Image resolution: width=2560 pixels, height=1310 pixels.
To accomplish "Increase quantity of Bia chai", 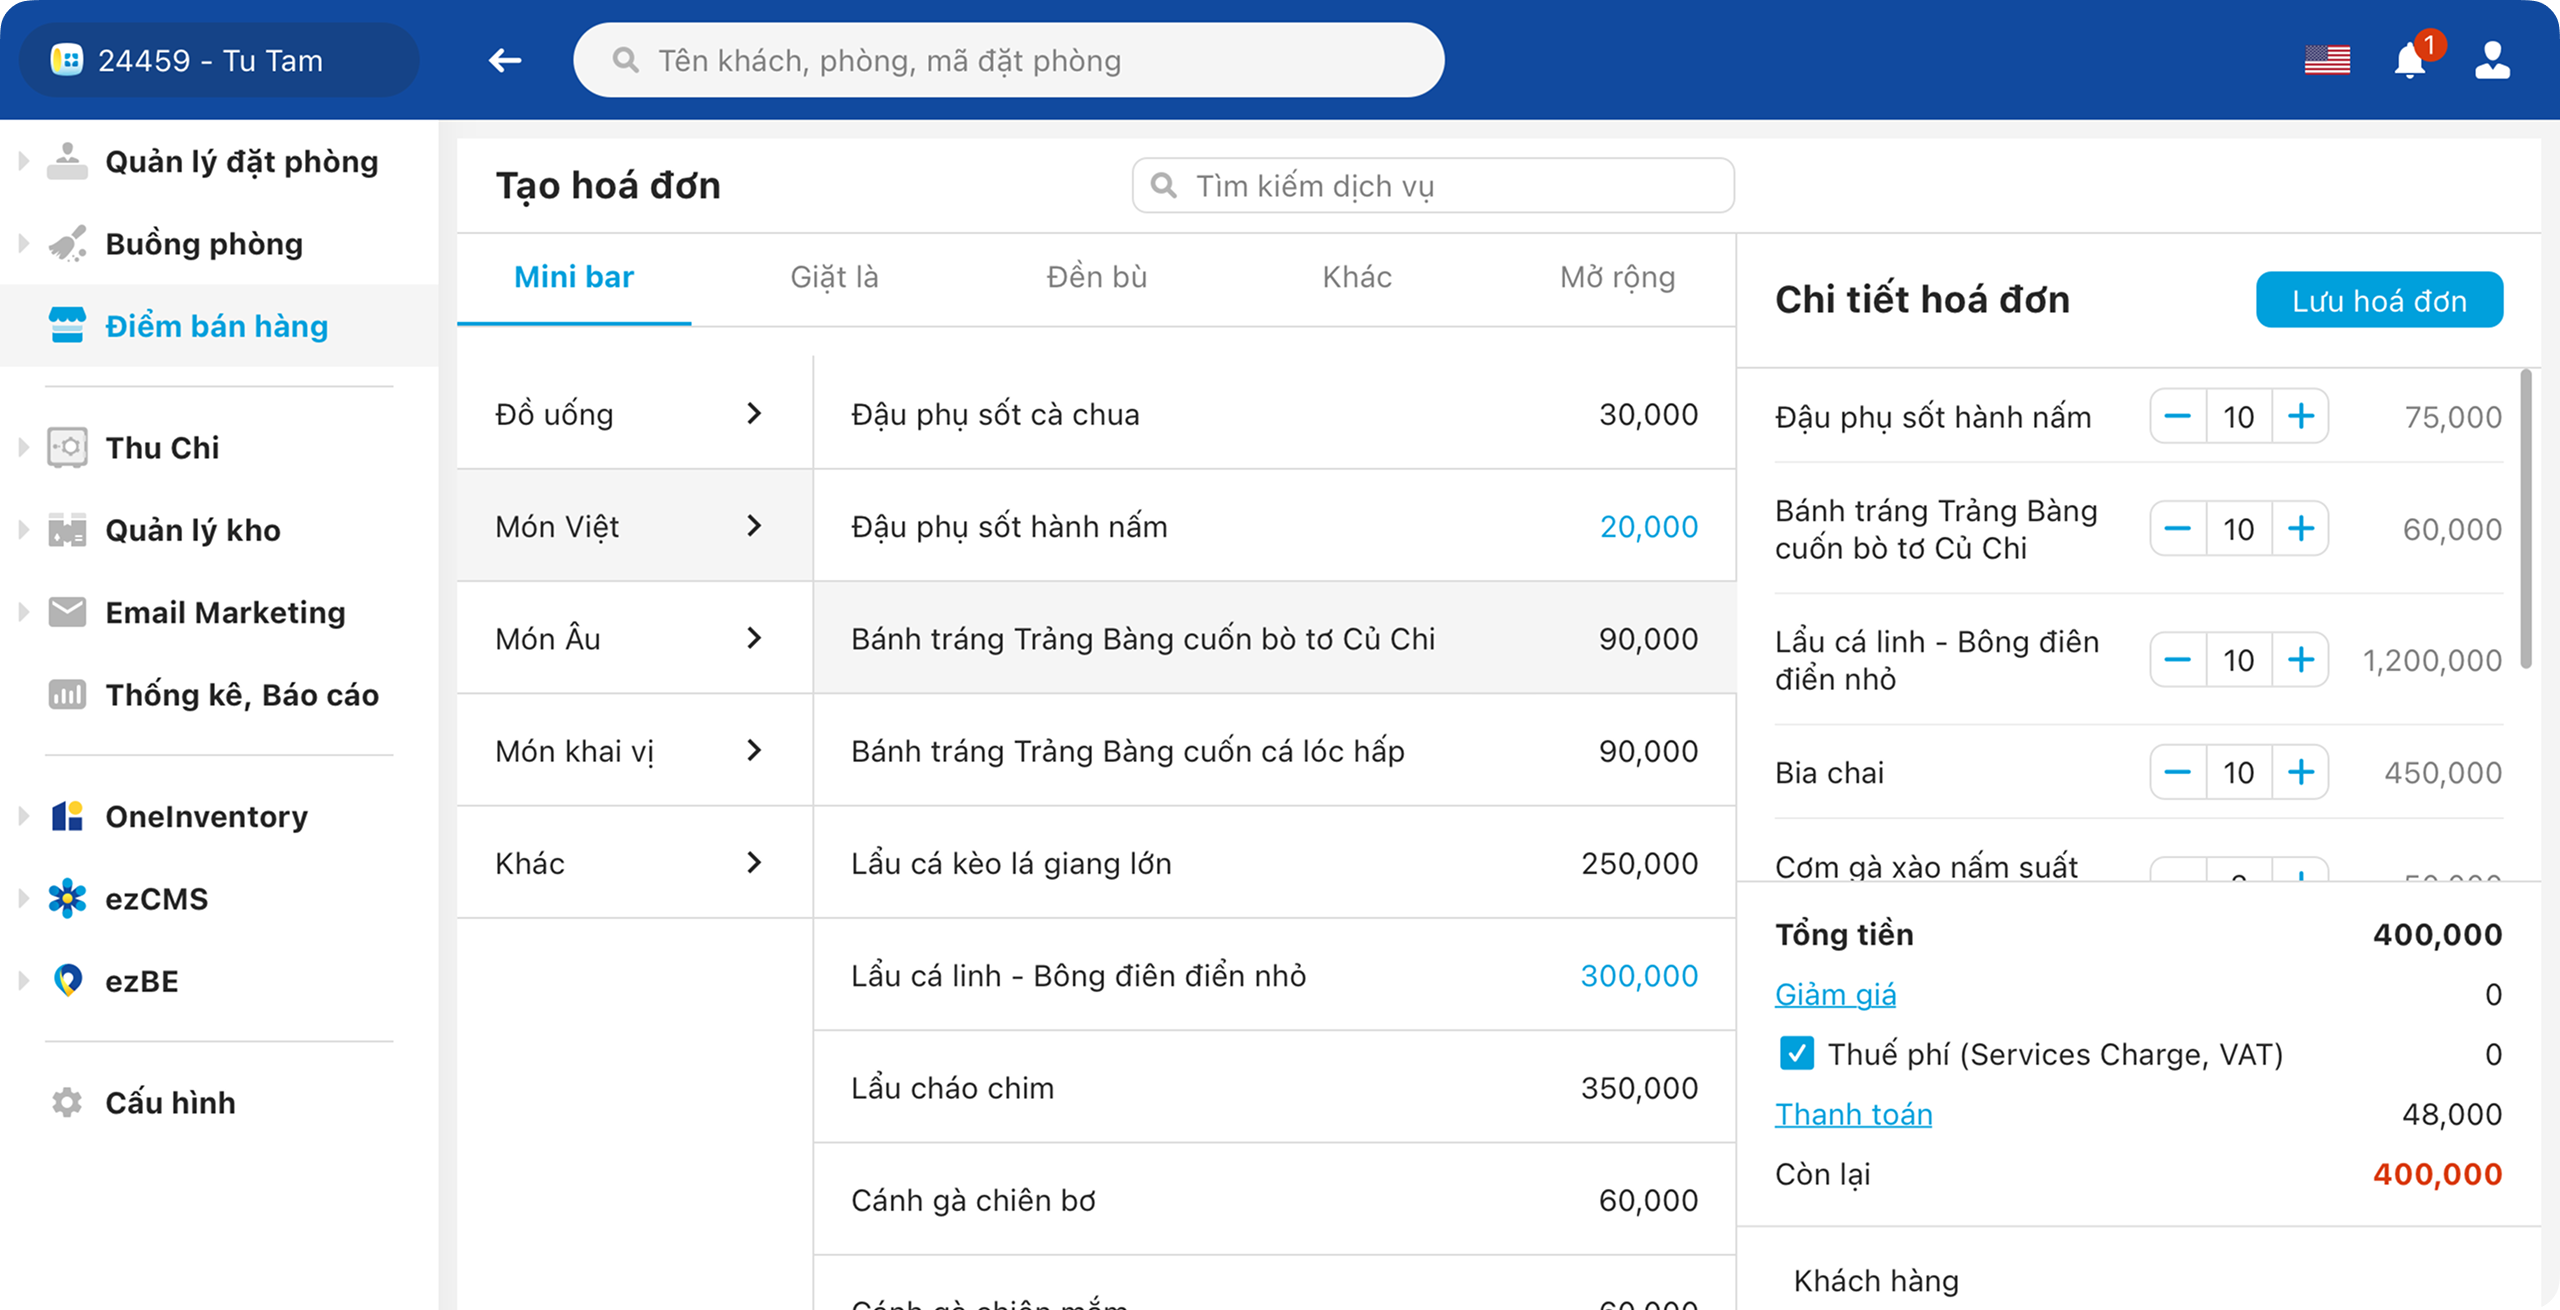I will (2300, 772).
